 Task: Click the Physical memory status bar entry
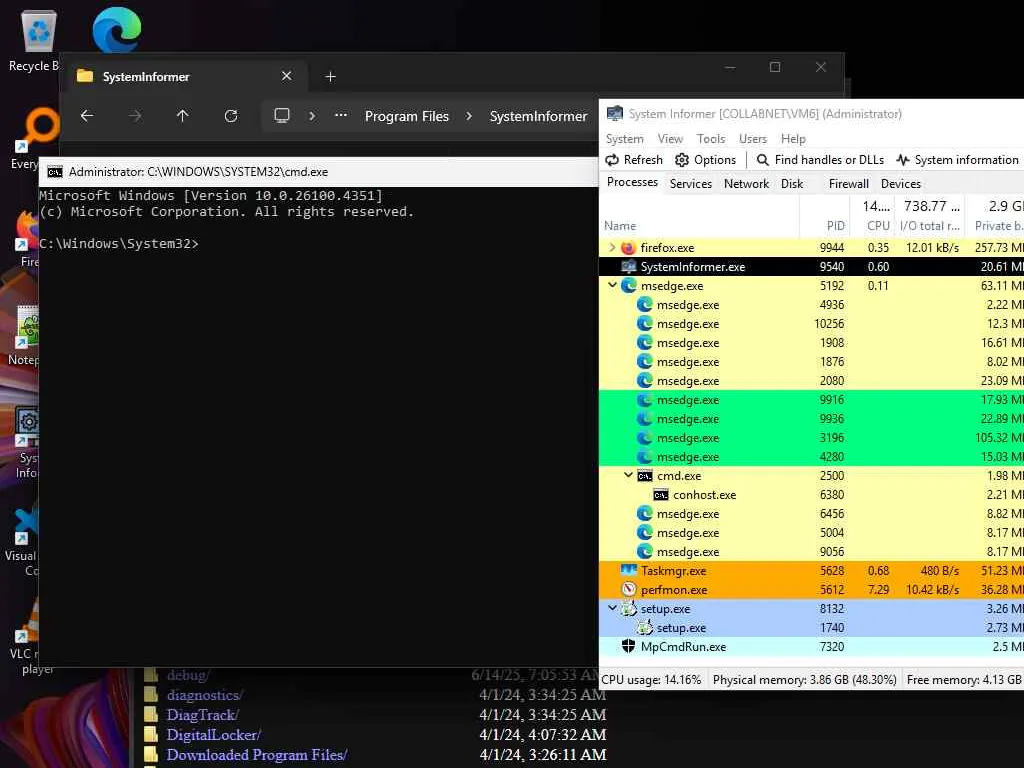[805, 680]
